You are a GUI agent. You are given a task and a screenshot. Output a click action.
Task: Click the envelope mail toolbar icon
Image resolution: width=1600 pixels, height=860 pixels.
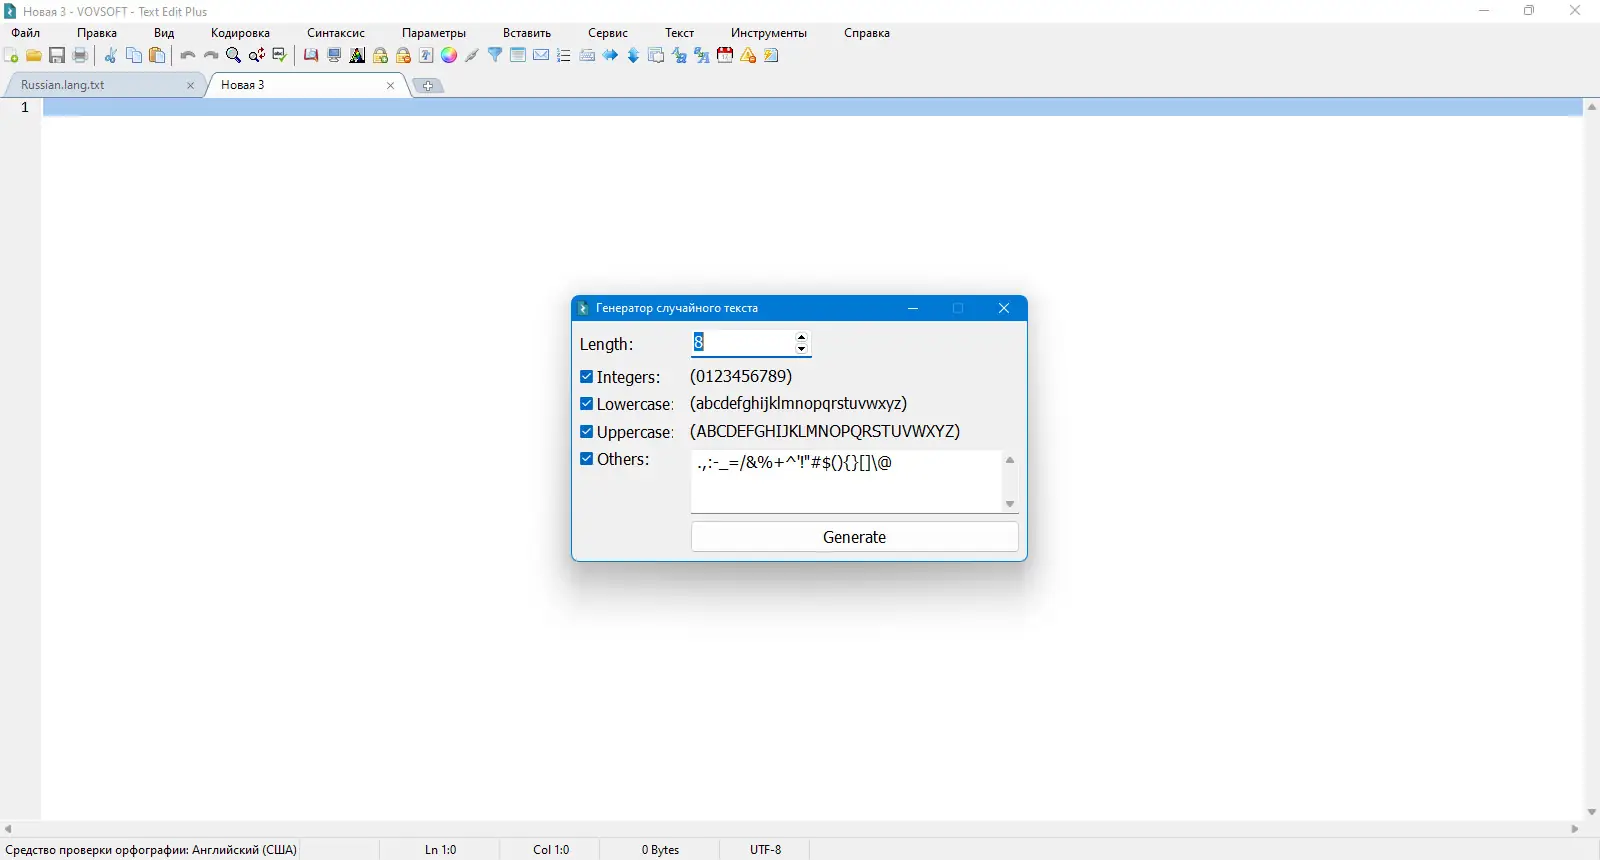pyautogui.click(x=541, y=55)
